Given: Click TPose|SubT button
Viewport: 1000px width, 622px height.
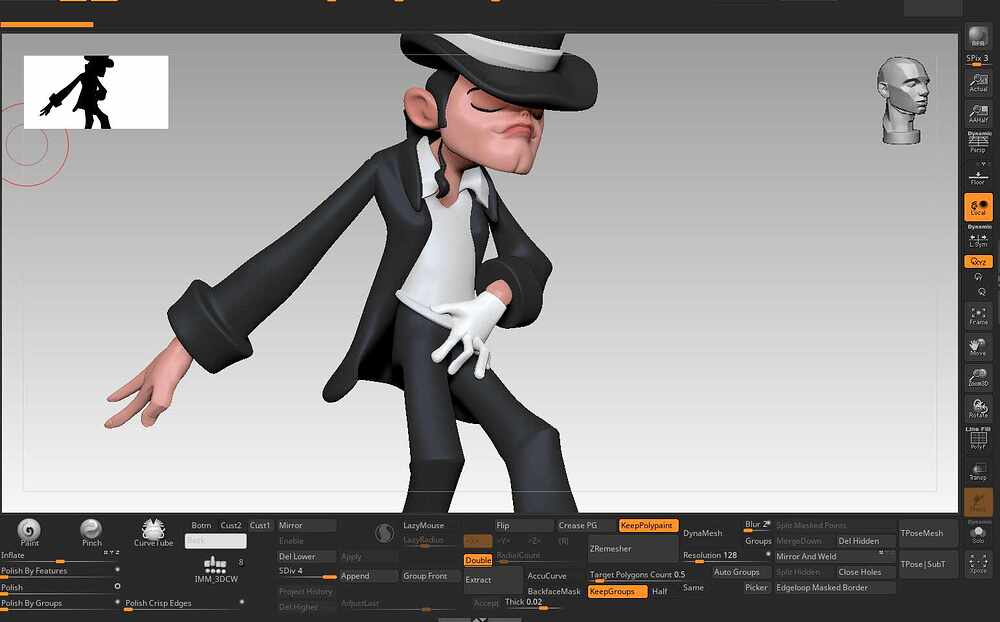Looking at the screenshot, I should tap(928, 565).
